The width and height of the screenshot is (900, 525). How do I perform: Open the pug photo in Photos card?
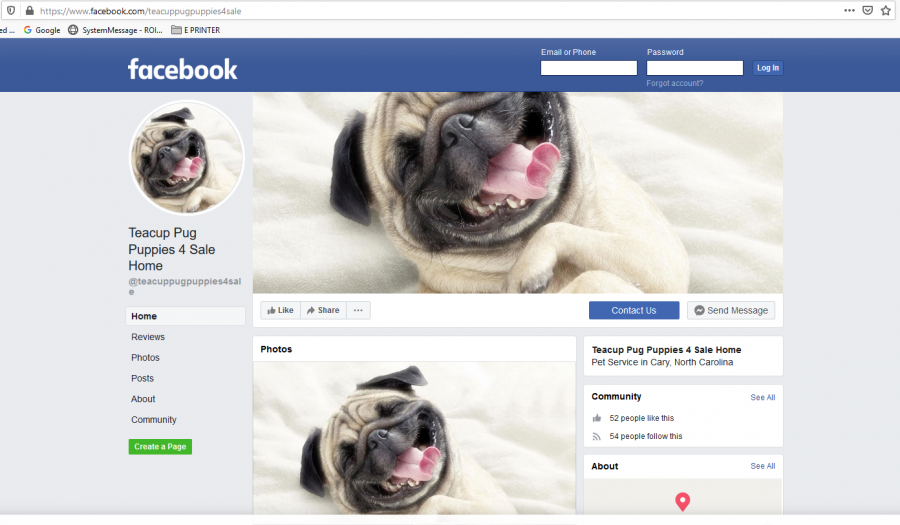[414, 438]
